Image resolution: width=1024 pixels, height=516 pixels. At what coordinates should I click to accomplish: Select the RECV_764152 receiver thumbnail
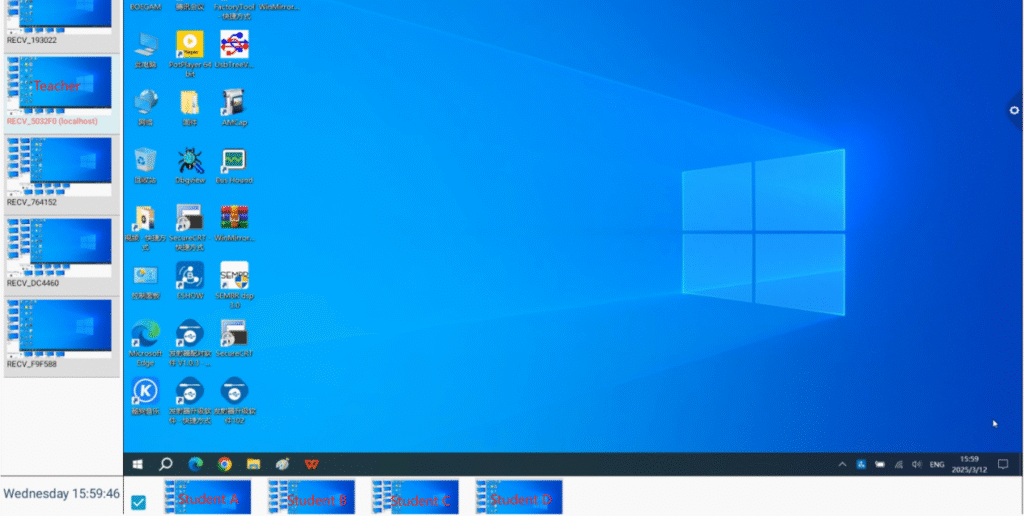(60, 166)
